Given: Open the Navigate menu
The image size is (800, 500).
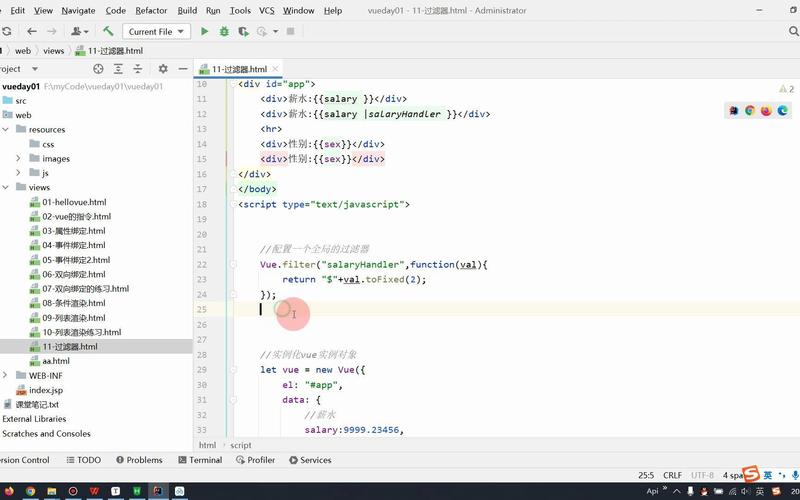Looking at the screenshot, I should pyautogui.click(x=78, y=10).
